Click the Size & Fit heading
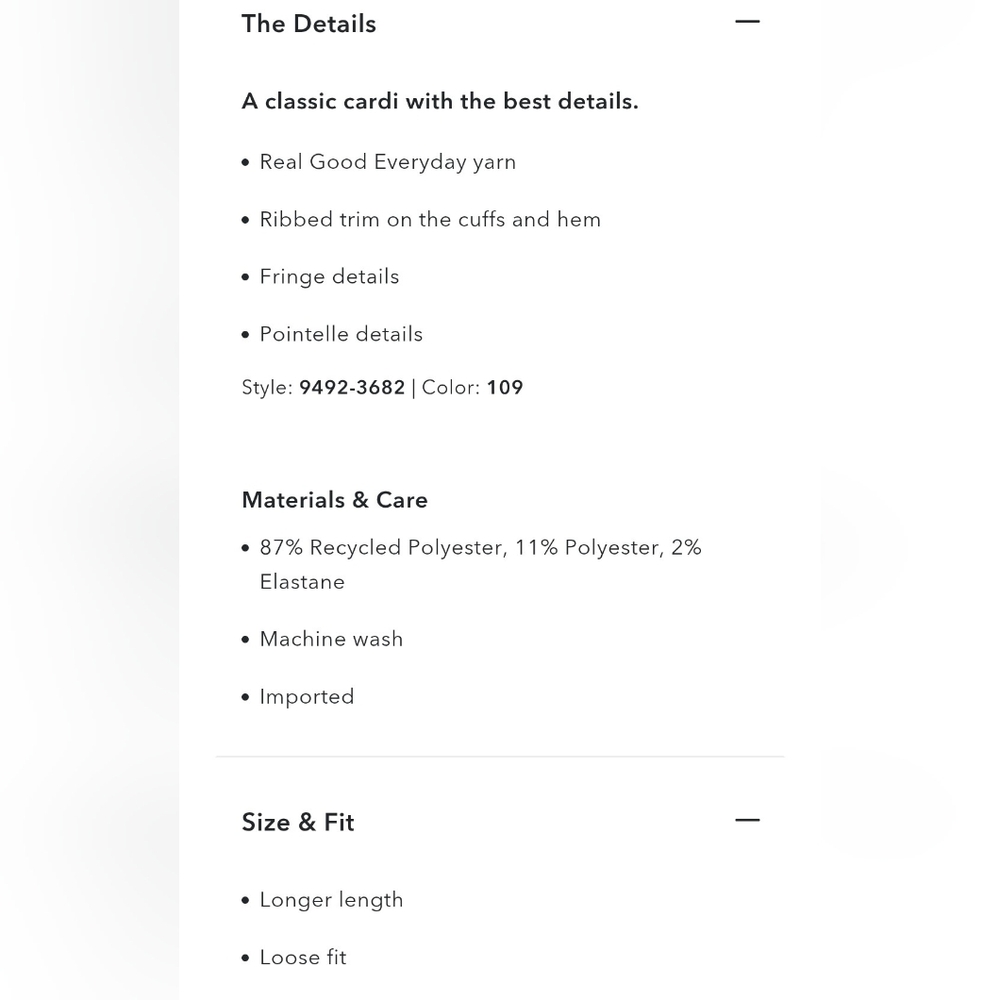Screen dimensions: 1000x1000 point(298,822)
